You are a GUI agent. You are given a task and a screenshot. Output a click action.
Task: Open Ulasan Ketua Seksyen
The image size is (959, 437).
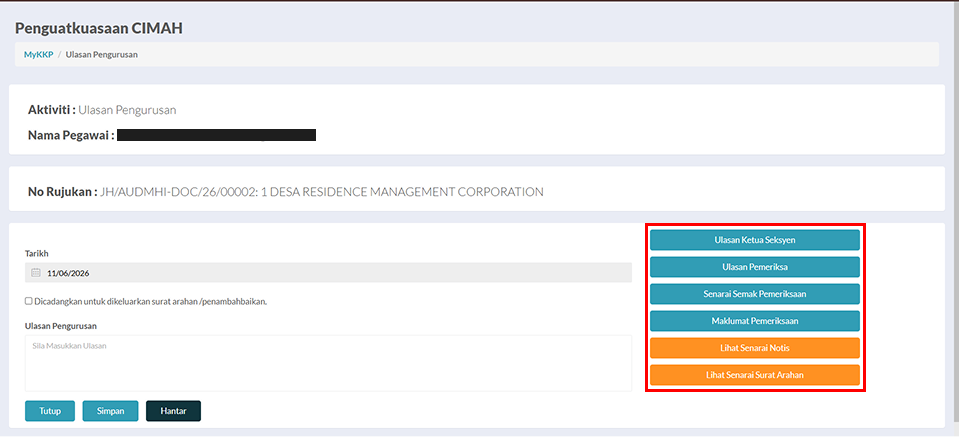[x=755, y=240]
